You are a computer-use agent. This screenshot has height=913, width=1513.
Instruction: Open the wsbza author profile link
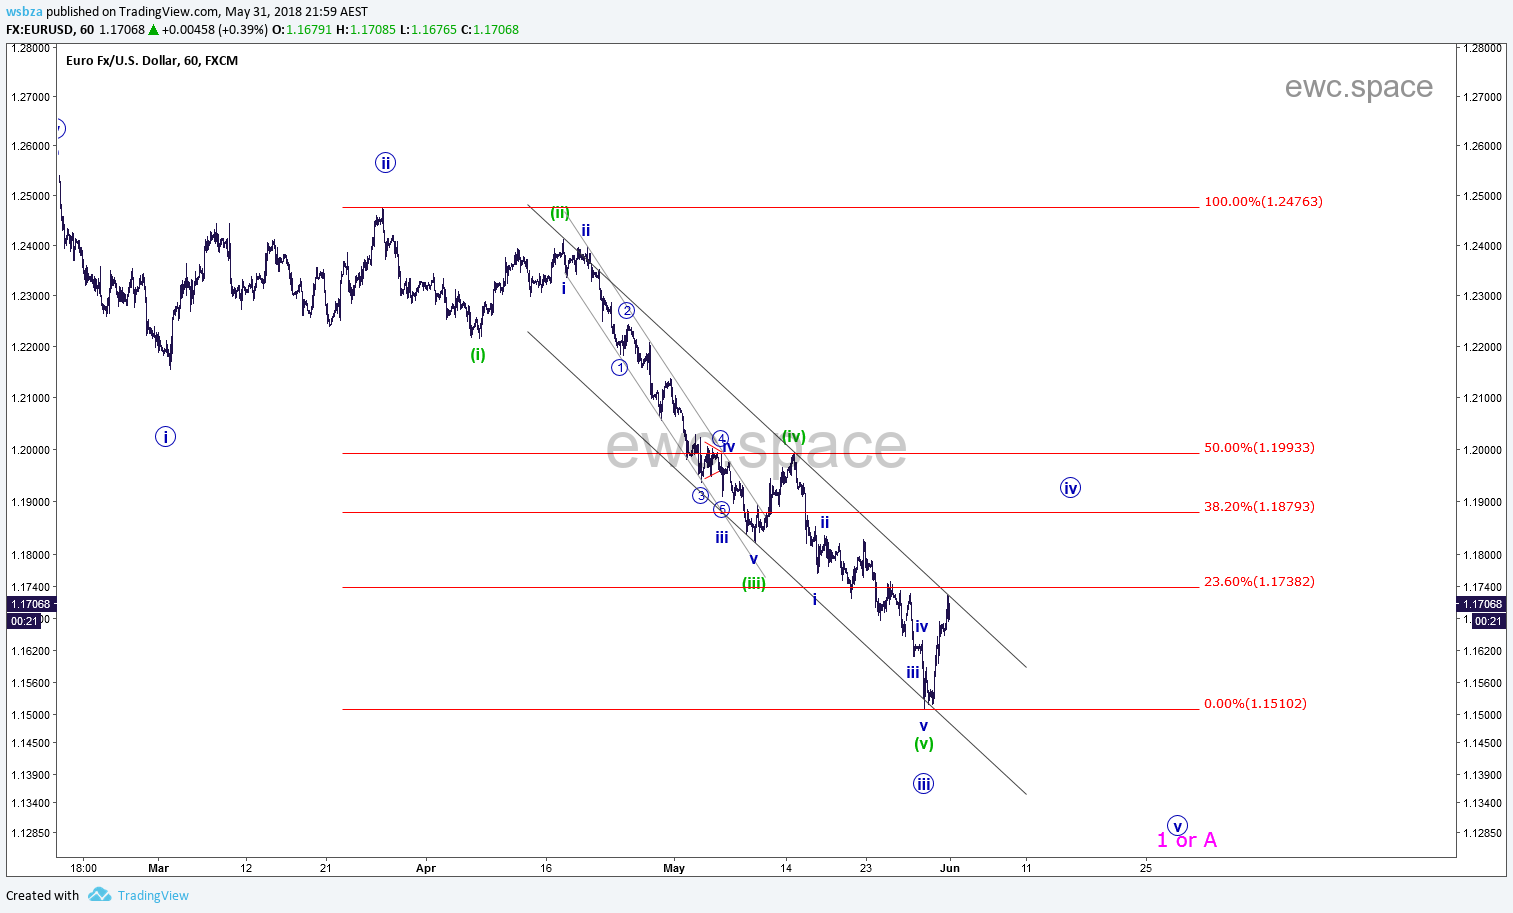24,12
